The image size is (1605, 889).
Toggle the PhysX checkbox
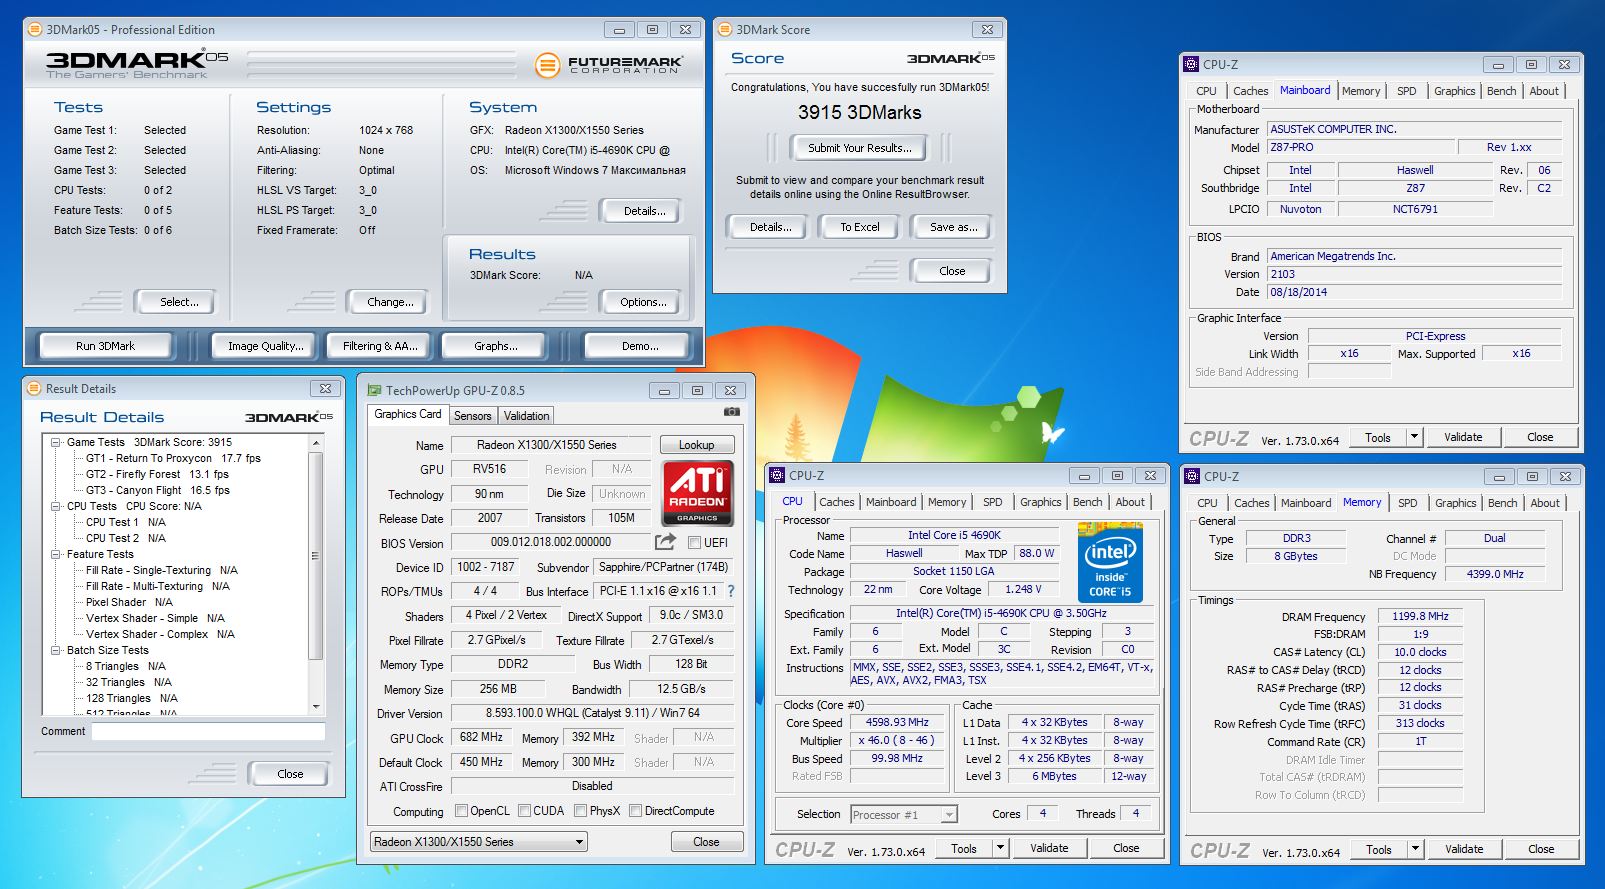pyautogui.click(x=580, y=811)
